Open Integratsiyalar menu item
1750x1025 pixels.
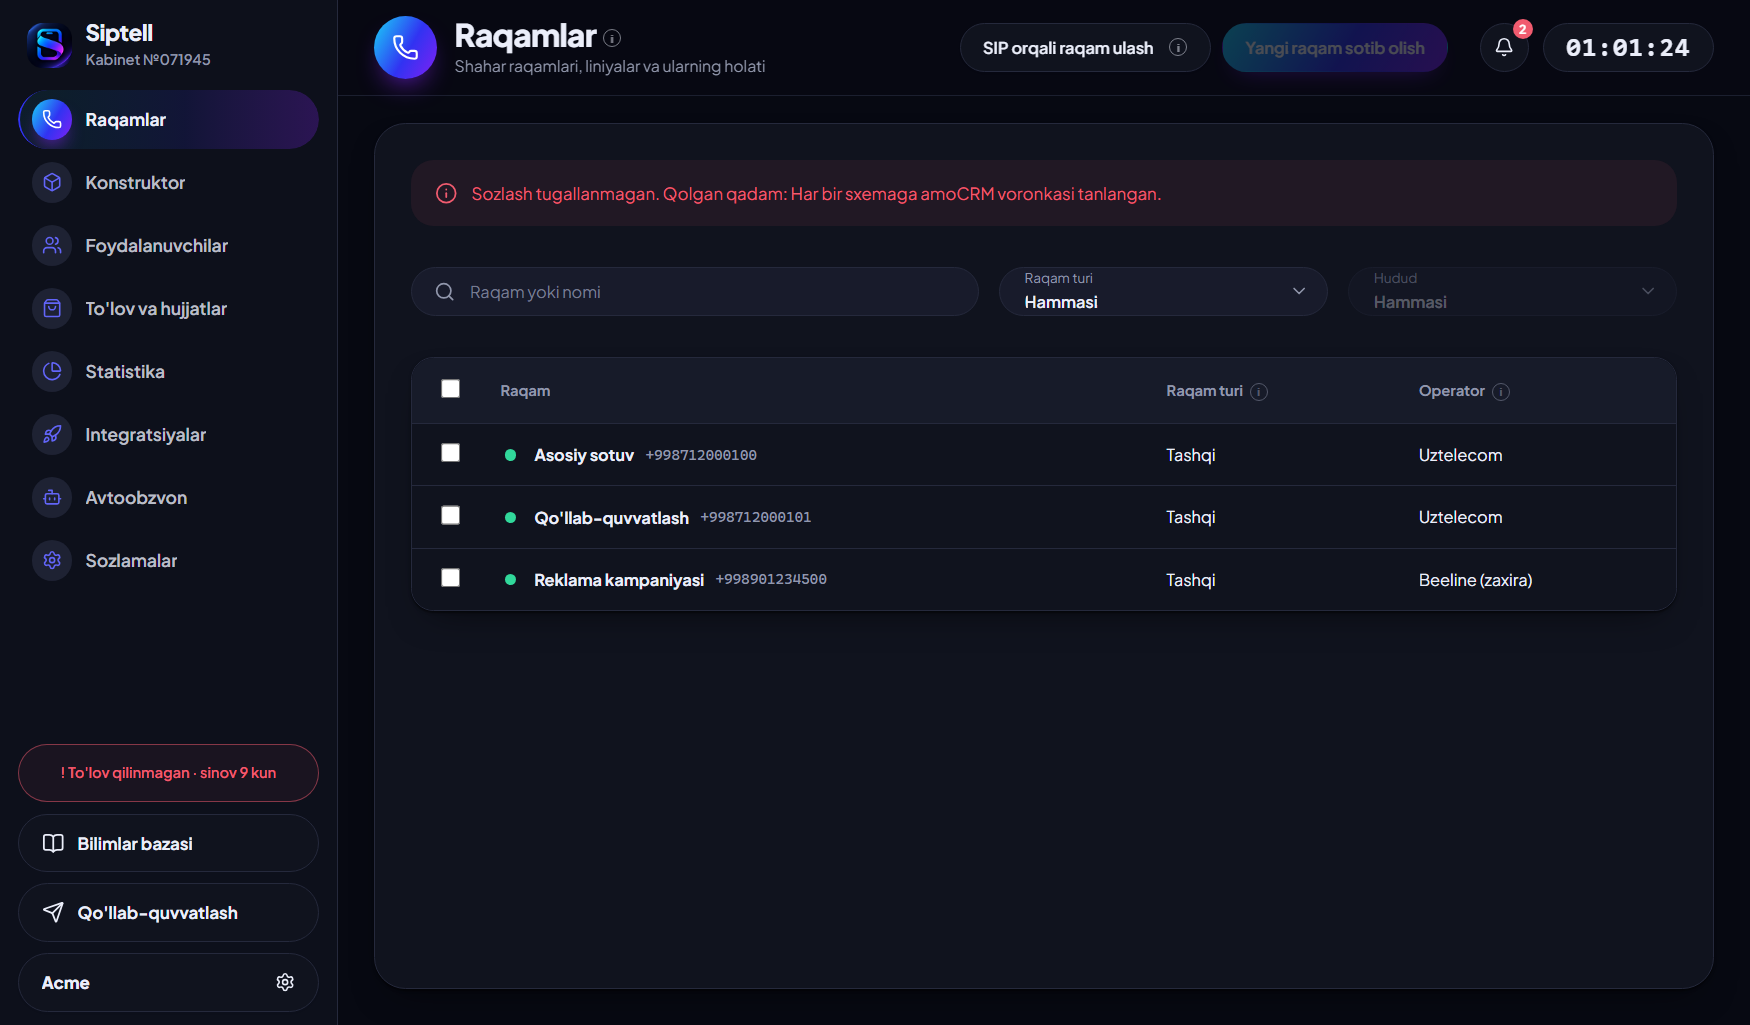tap(168, 435)
